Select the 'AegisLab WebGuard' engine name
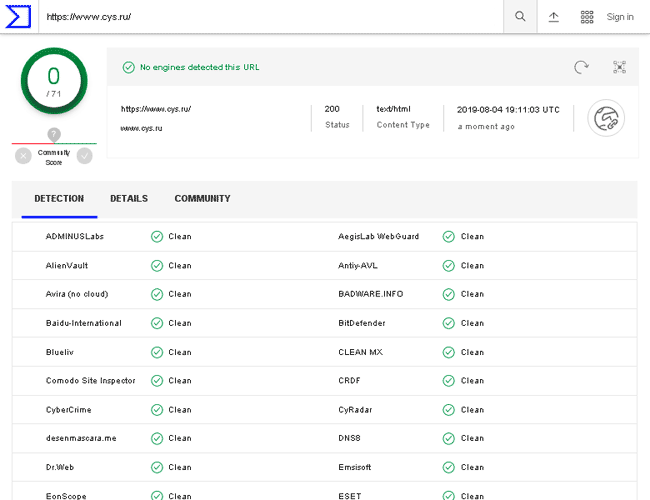This screenshot has height=500, width=650. click(378, 236)
